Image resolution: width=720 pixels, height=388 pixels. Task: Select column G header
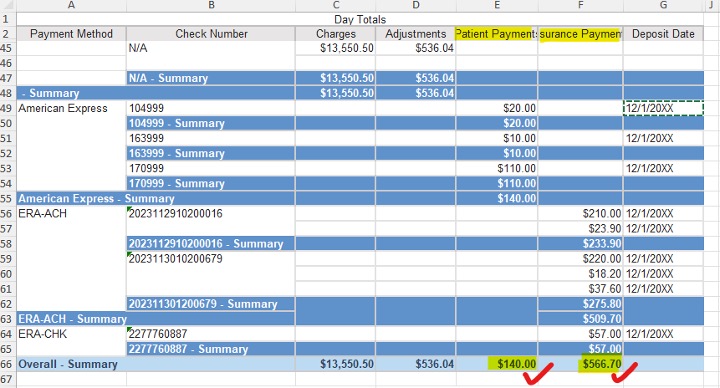(663, 6)
